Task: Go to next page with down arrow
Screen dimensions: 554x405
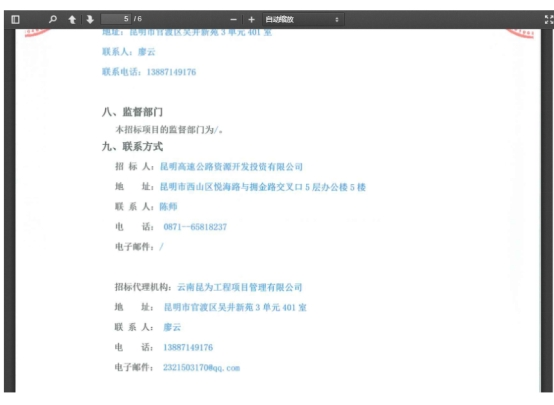Action: [90, 19]
